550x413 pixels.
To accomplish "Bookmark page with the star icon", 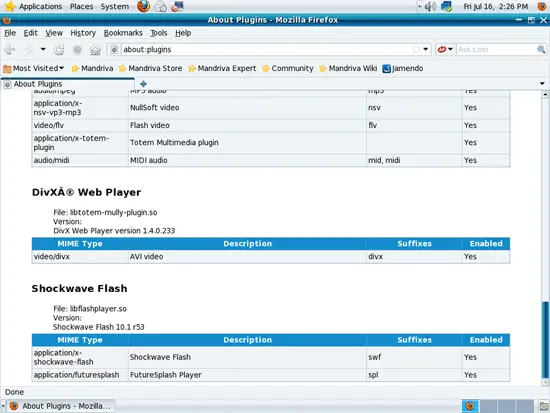I will (416, 49).
